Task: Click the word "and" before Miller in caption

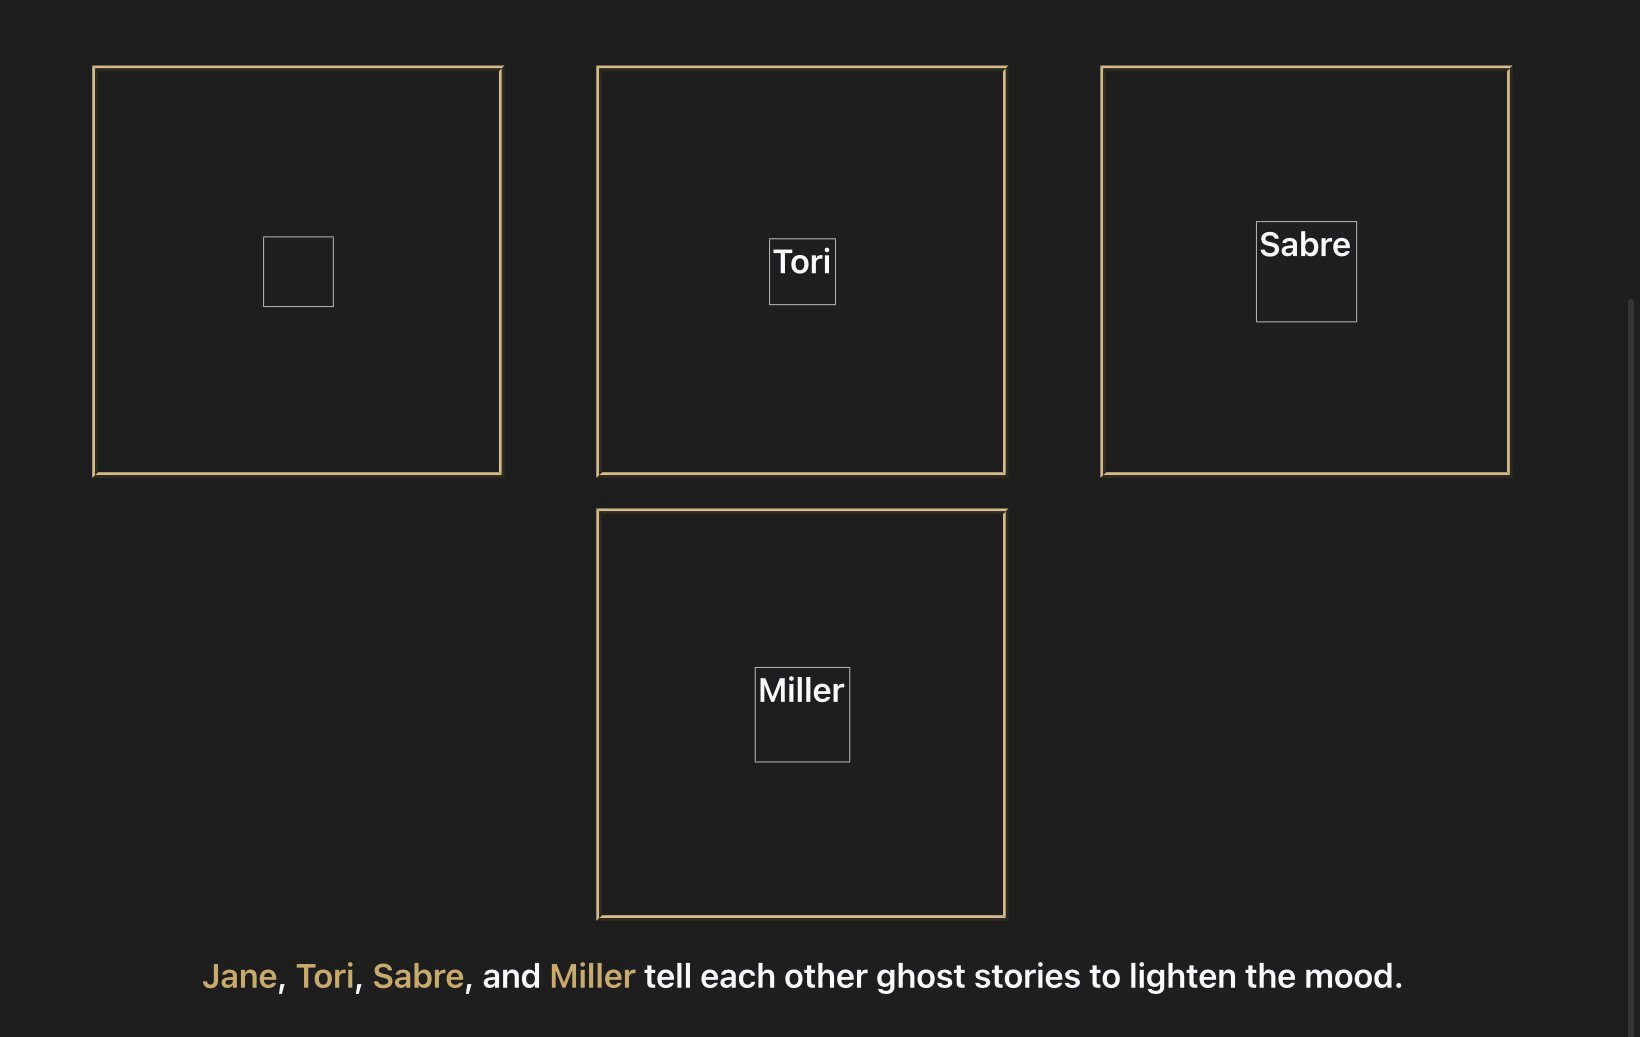Action: (x=511, y=976)
